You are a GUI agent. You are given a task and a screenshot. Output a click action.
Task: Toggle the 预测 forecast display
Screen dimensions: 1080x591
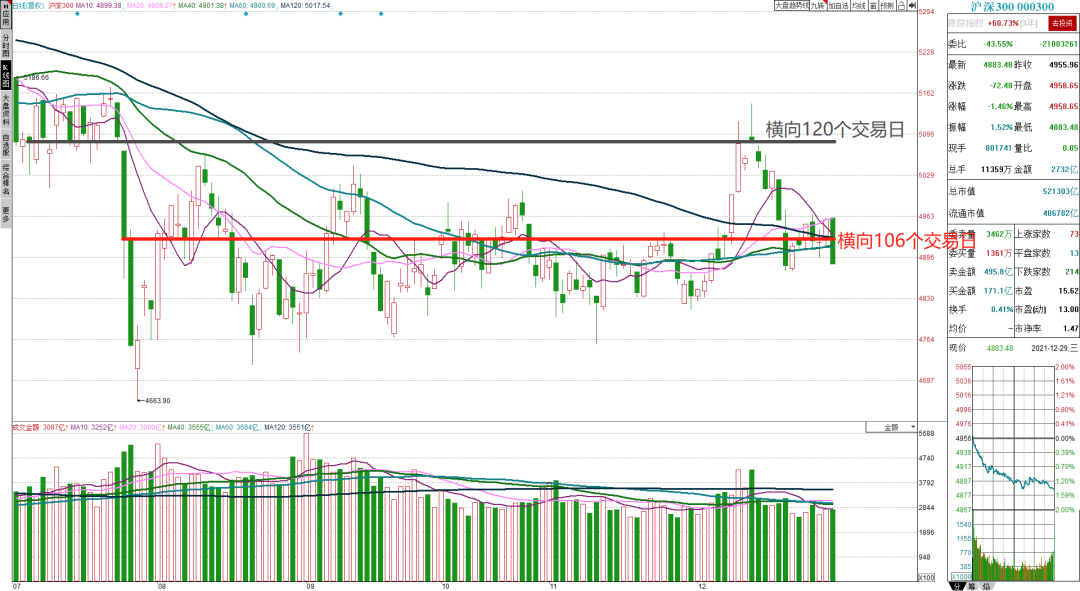coord(887,6)
